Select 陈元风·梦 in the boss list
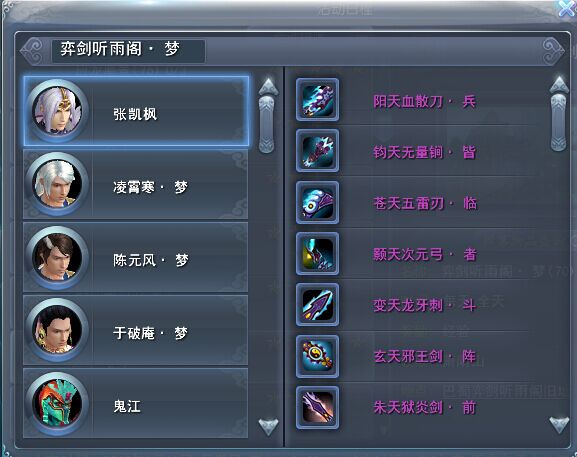 (135, 257)
